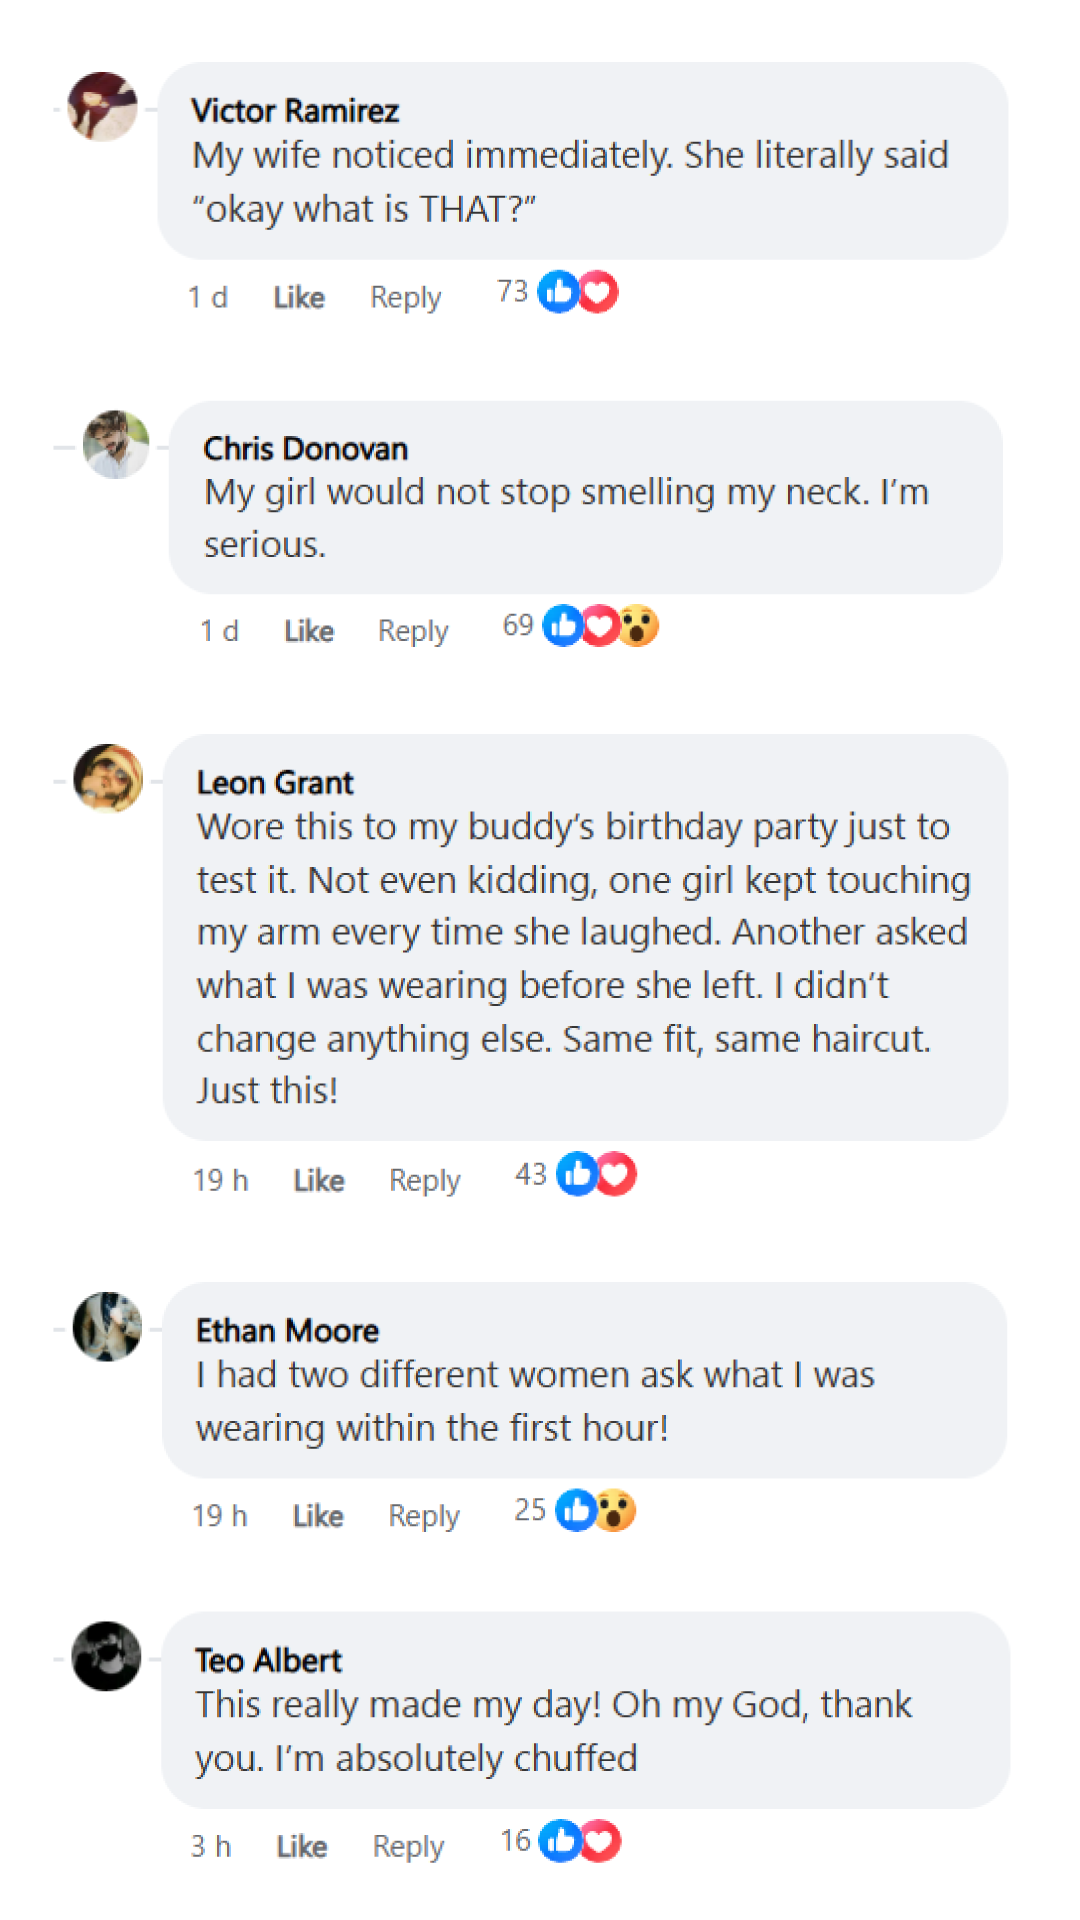
Task: Click Victor Ramirez's profile picture
Action: tap(103, 107)
